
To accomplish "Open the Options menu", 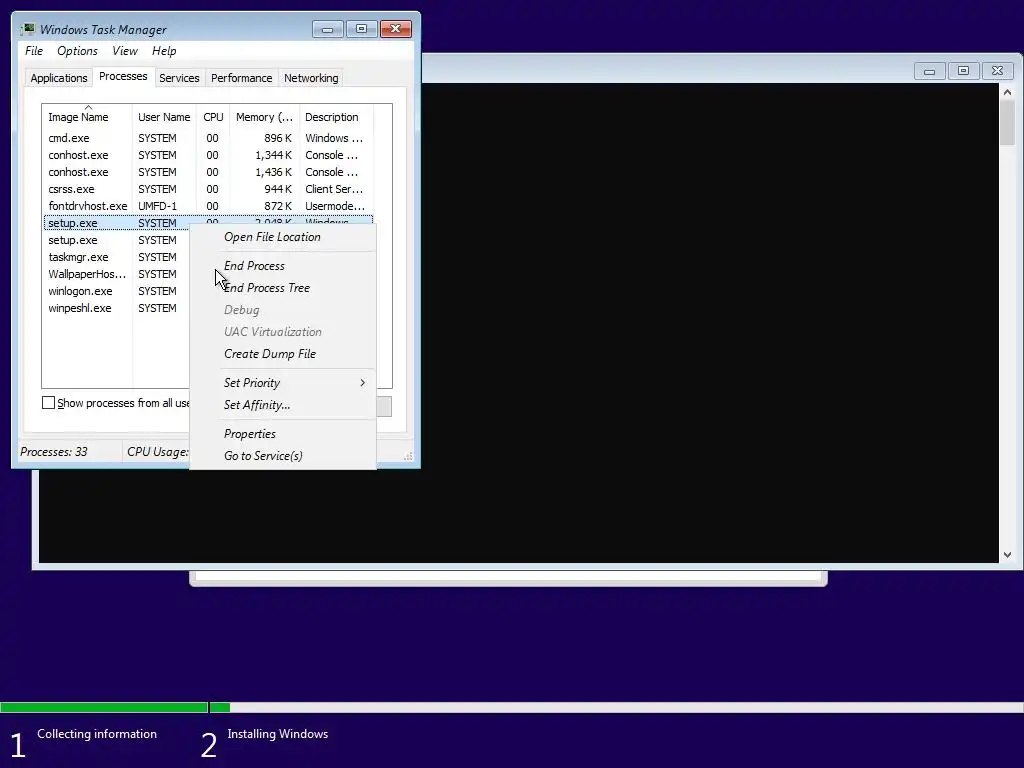I will coord(77,51).
